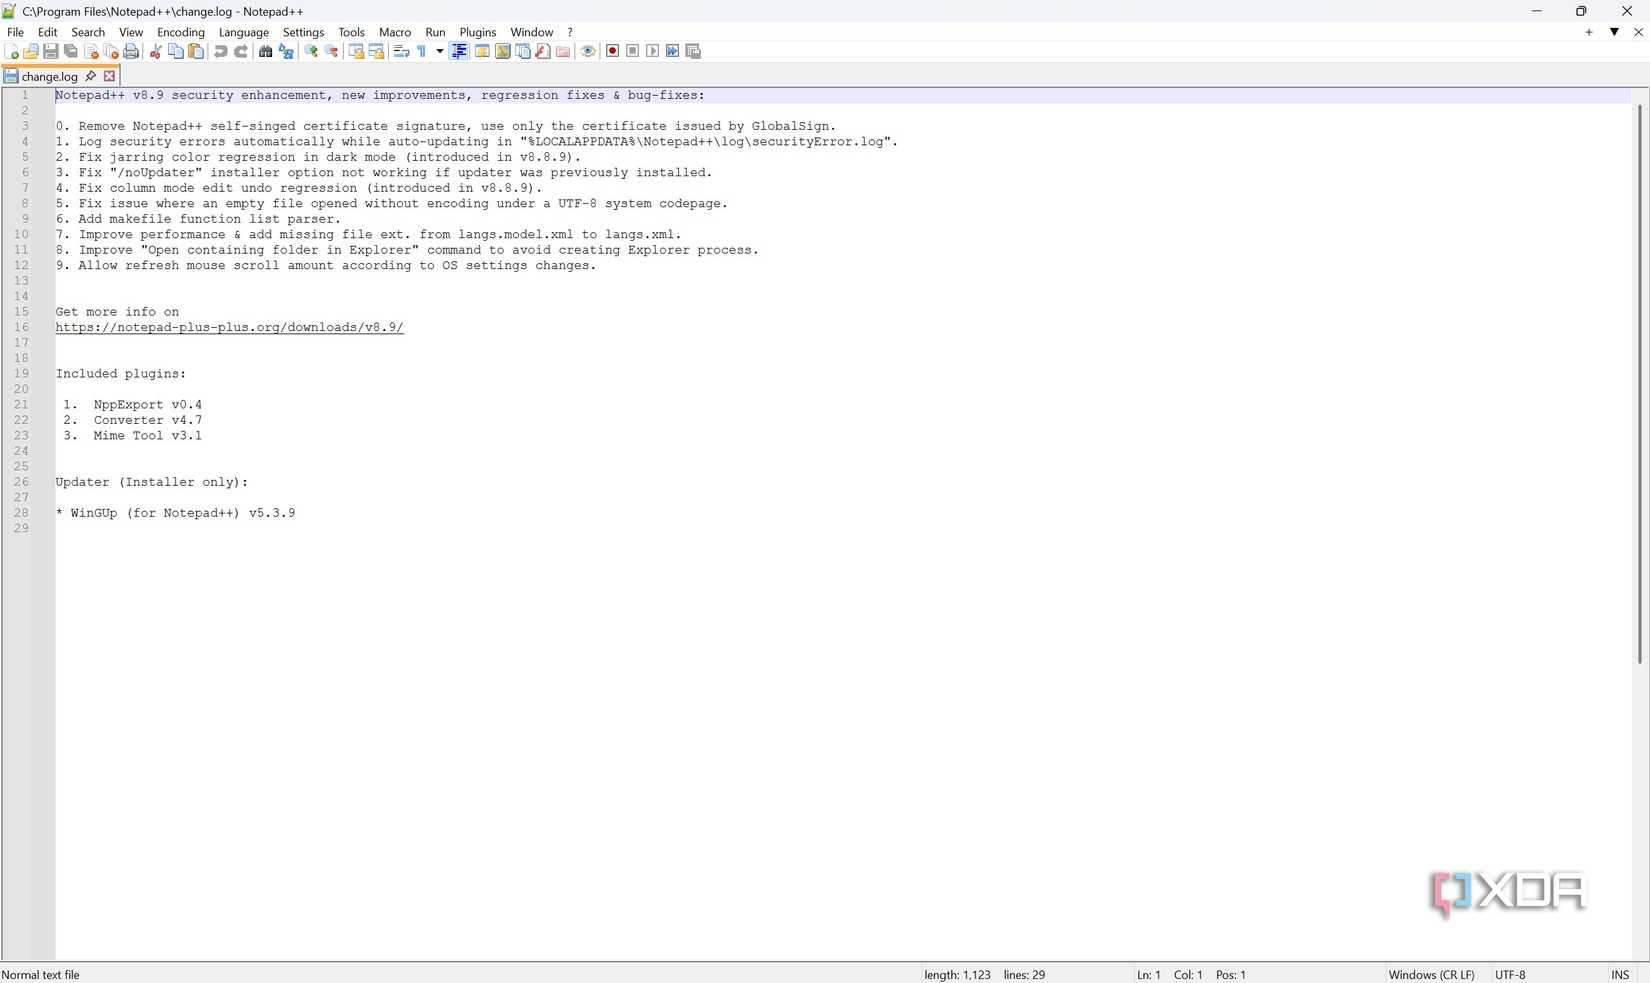Image resolution: width=1650 pixels, height=983 pixels.
Task: Open the Replace dialog icon
Action: coord(286,51)
